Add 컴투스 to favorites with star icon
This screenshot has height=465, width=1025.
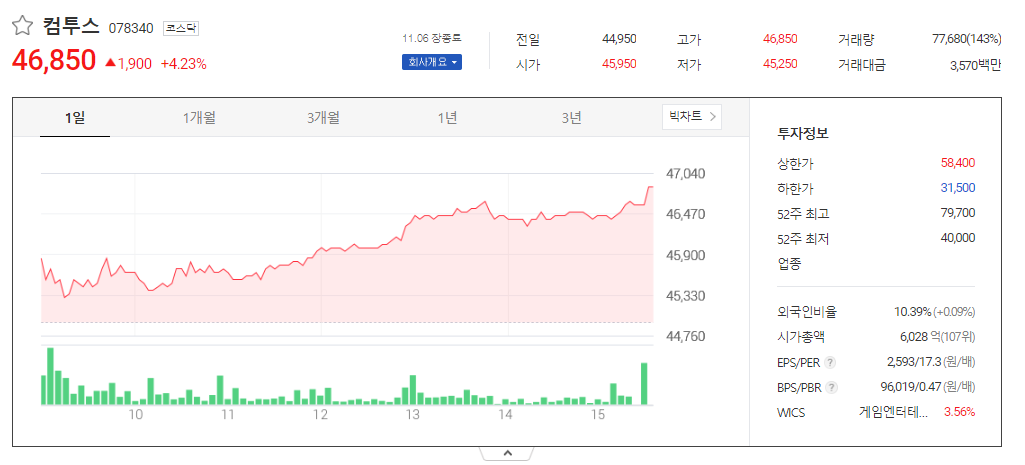[x=22, y=26]
